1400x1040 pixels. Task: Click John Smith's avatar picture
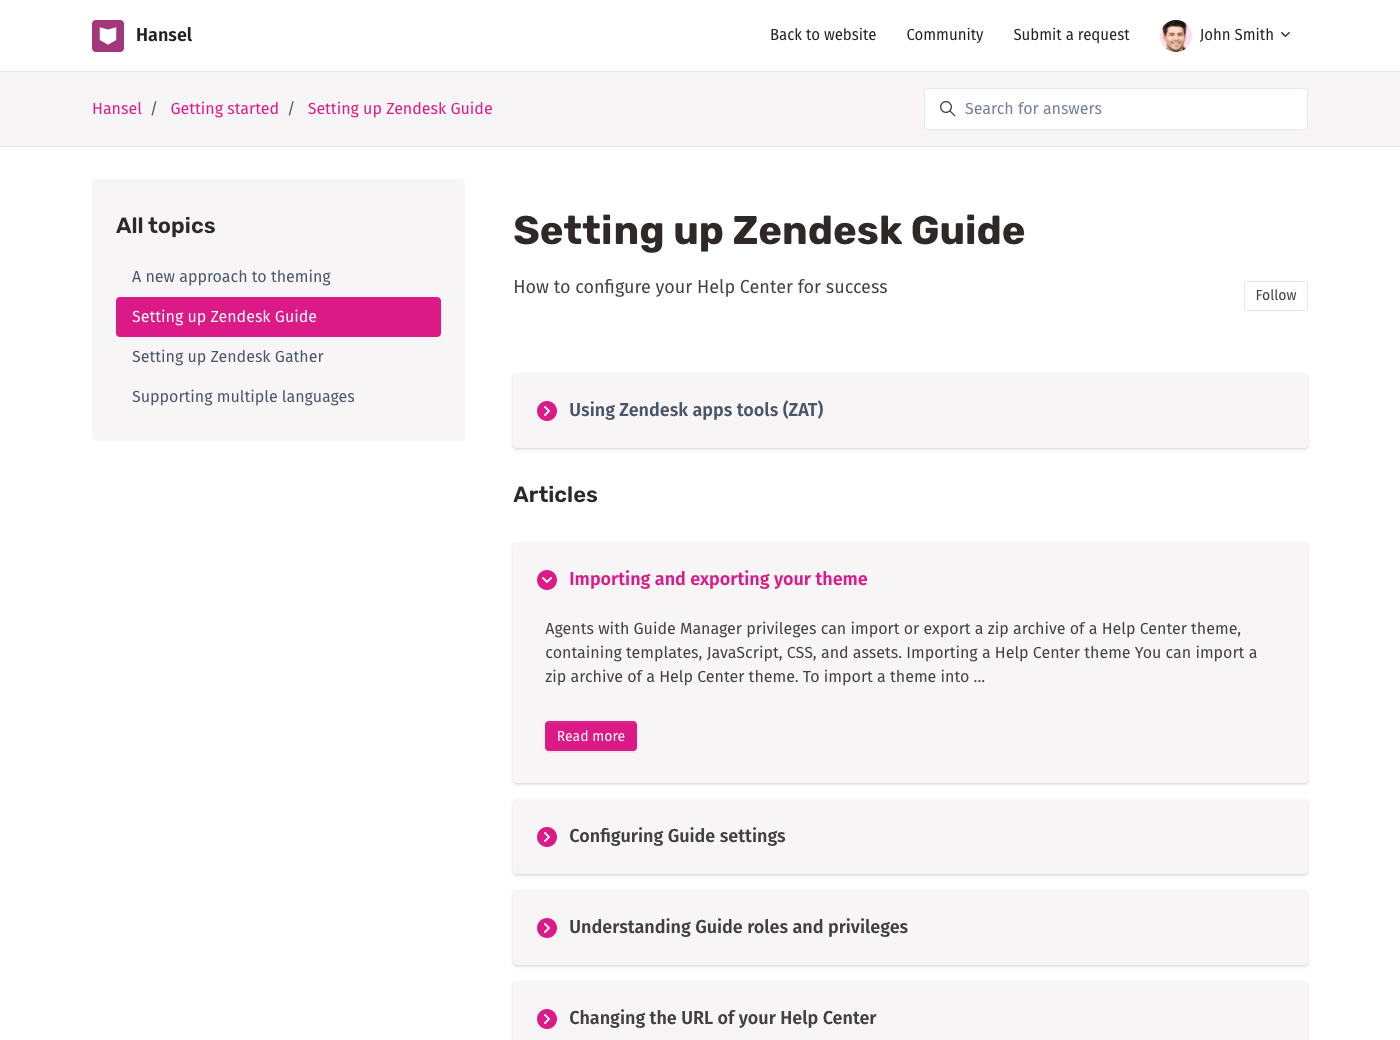(1175, 36)
